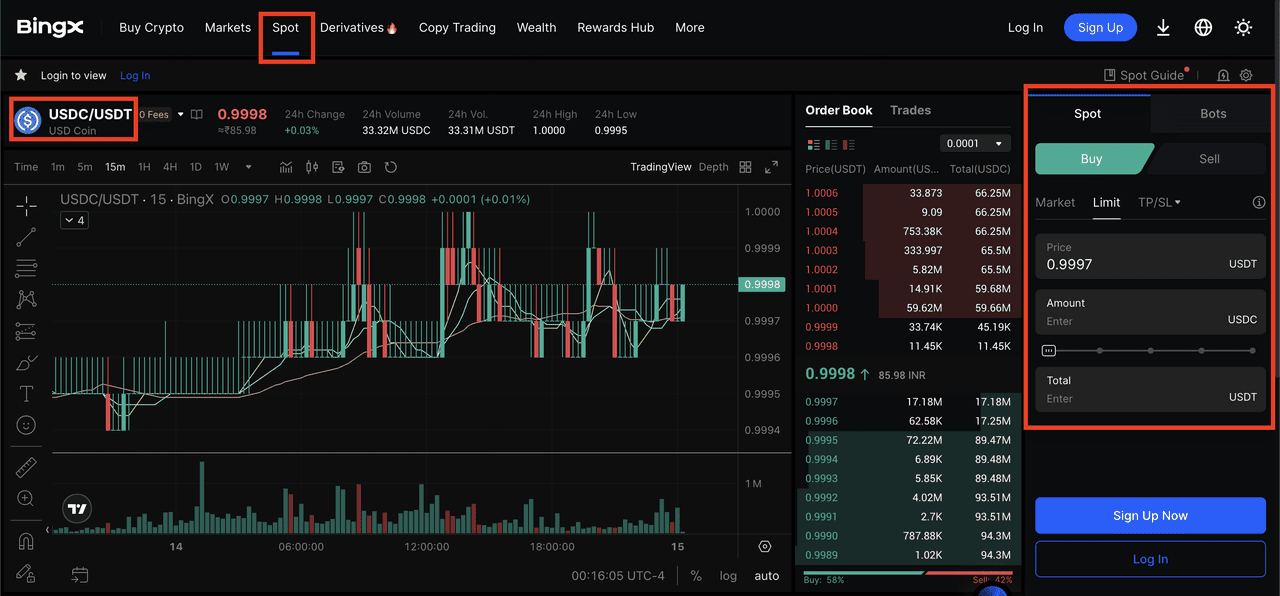Collapse the indicator legend showing 4
The width and height of the screenshot is (1280, 596).
click(75, 220)
